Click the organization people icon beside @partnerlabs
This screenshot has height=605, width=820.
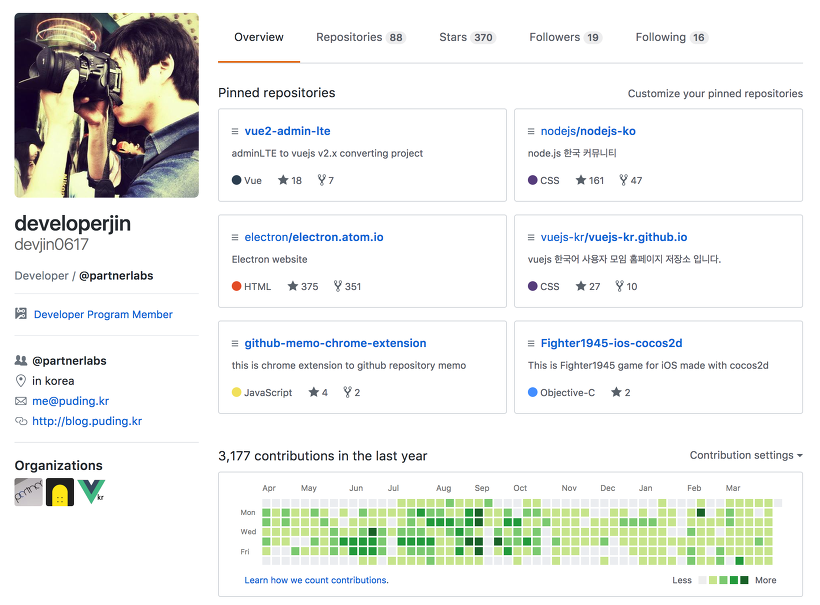tap(21, 360)
